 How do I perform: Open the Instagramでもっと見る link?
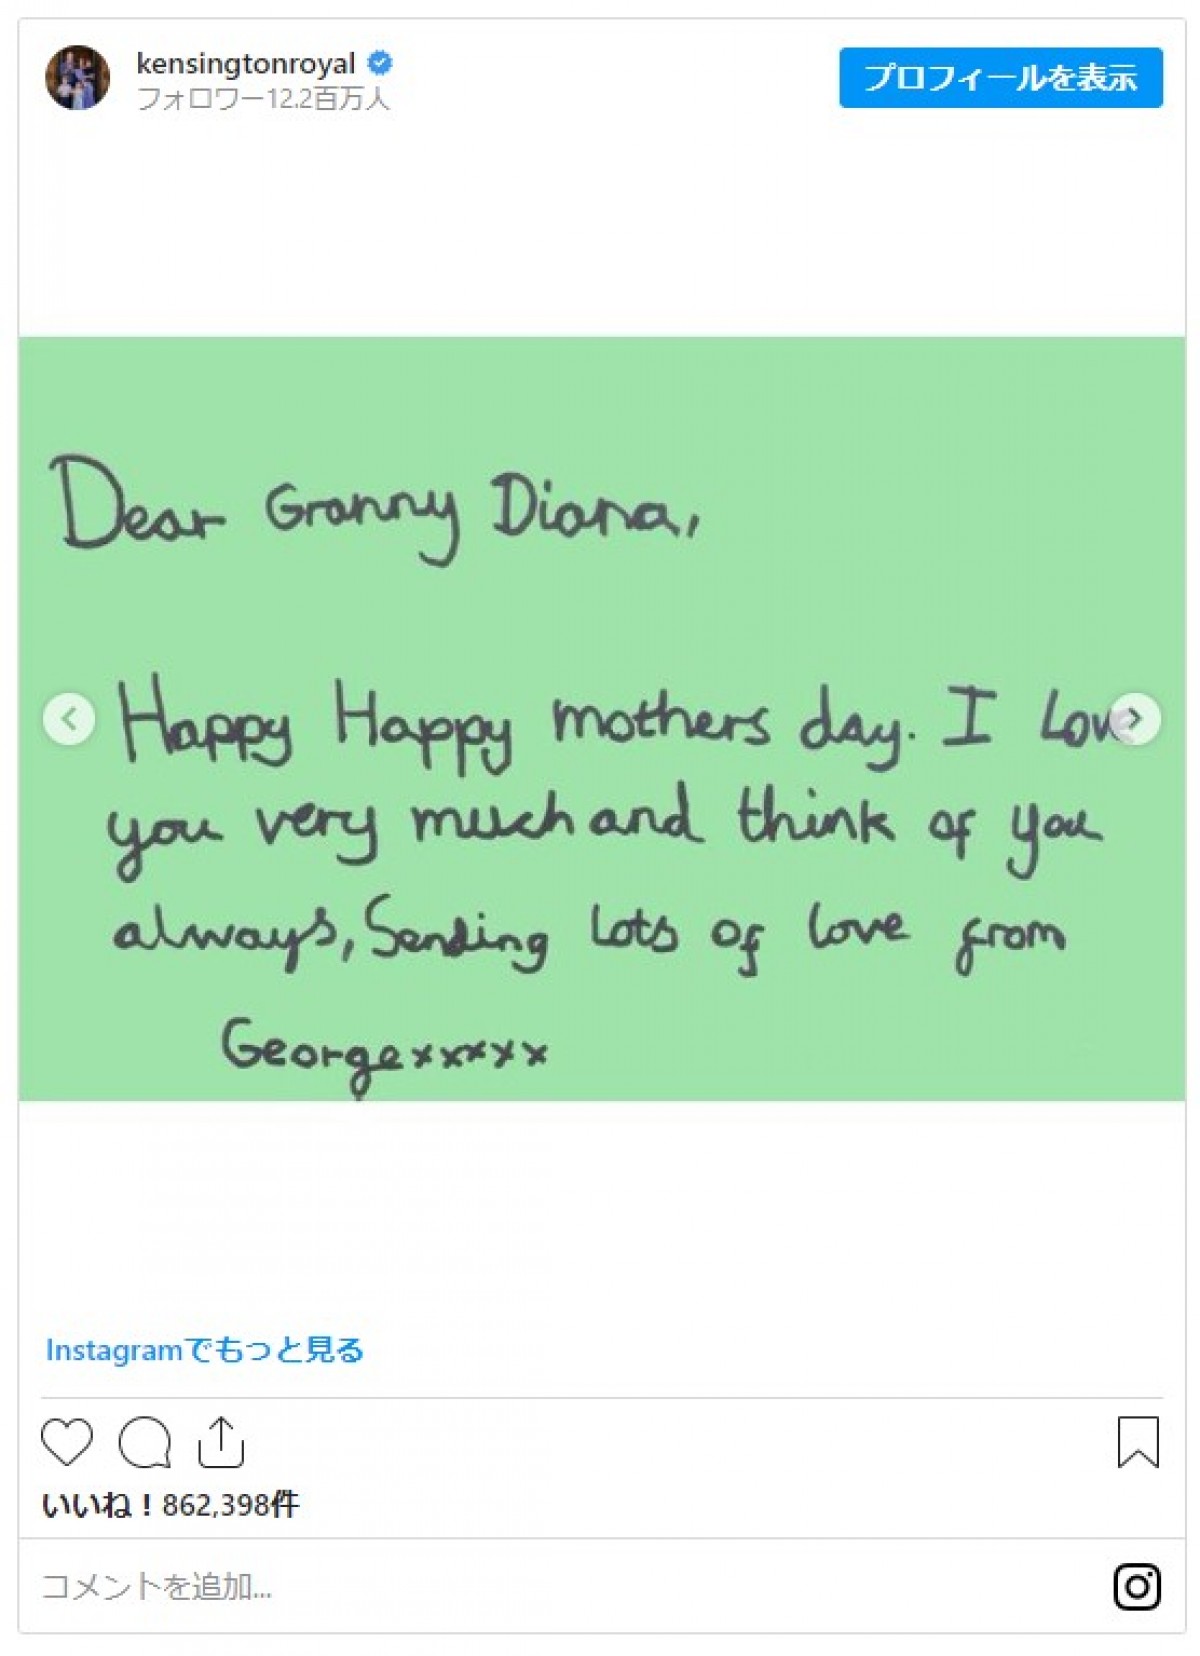coord(205,1350)
